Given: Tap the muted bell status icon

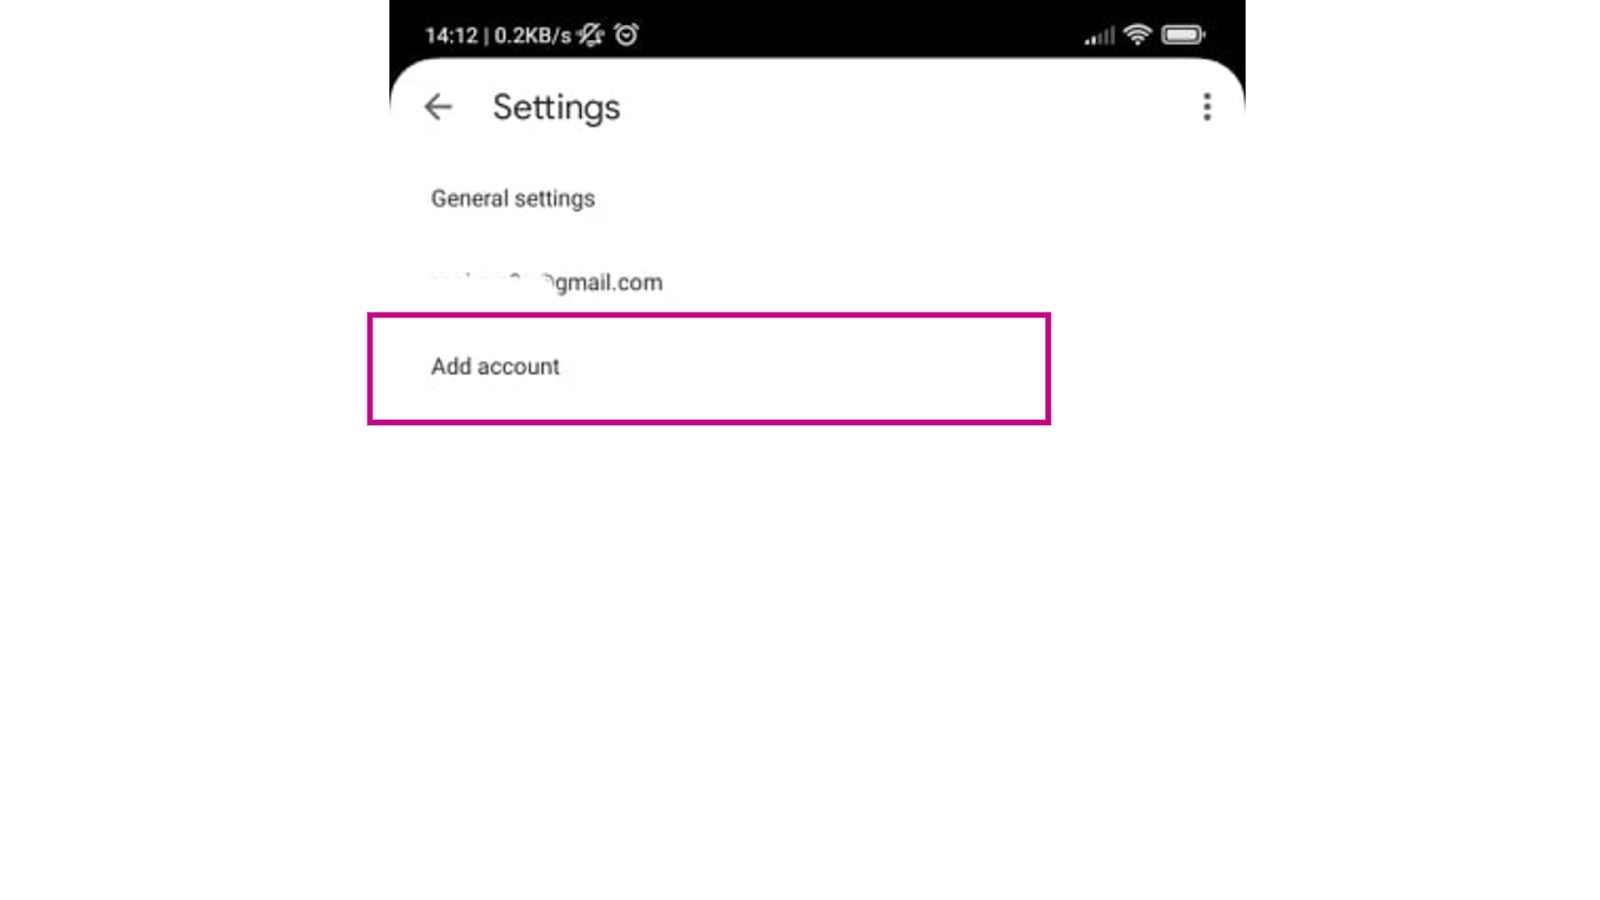Looking at the screenshot, I should point(591,35).
